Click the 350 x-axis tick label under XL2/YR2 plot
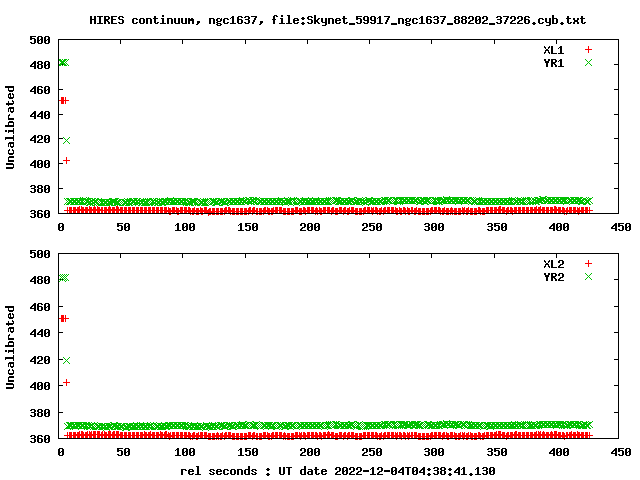The image size is (640, 480). pyautogui.click(x=497, y=453)
